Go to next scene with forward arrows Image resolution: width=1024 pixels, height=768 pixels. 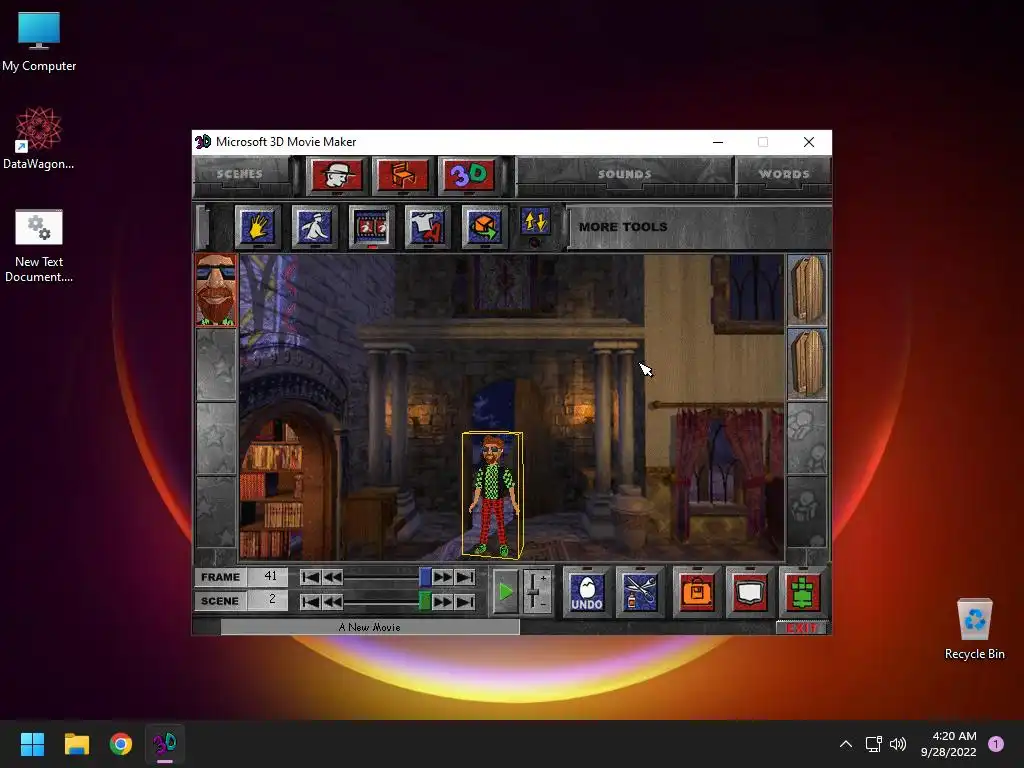click(443, 601)
